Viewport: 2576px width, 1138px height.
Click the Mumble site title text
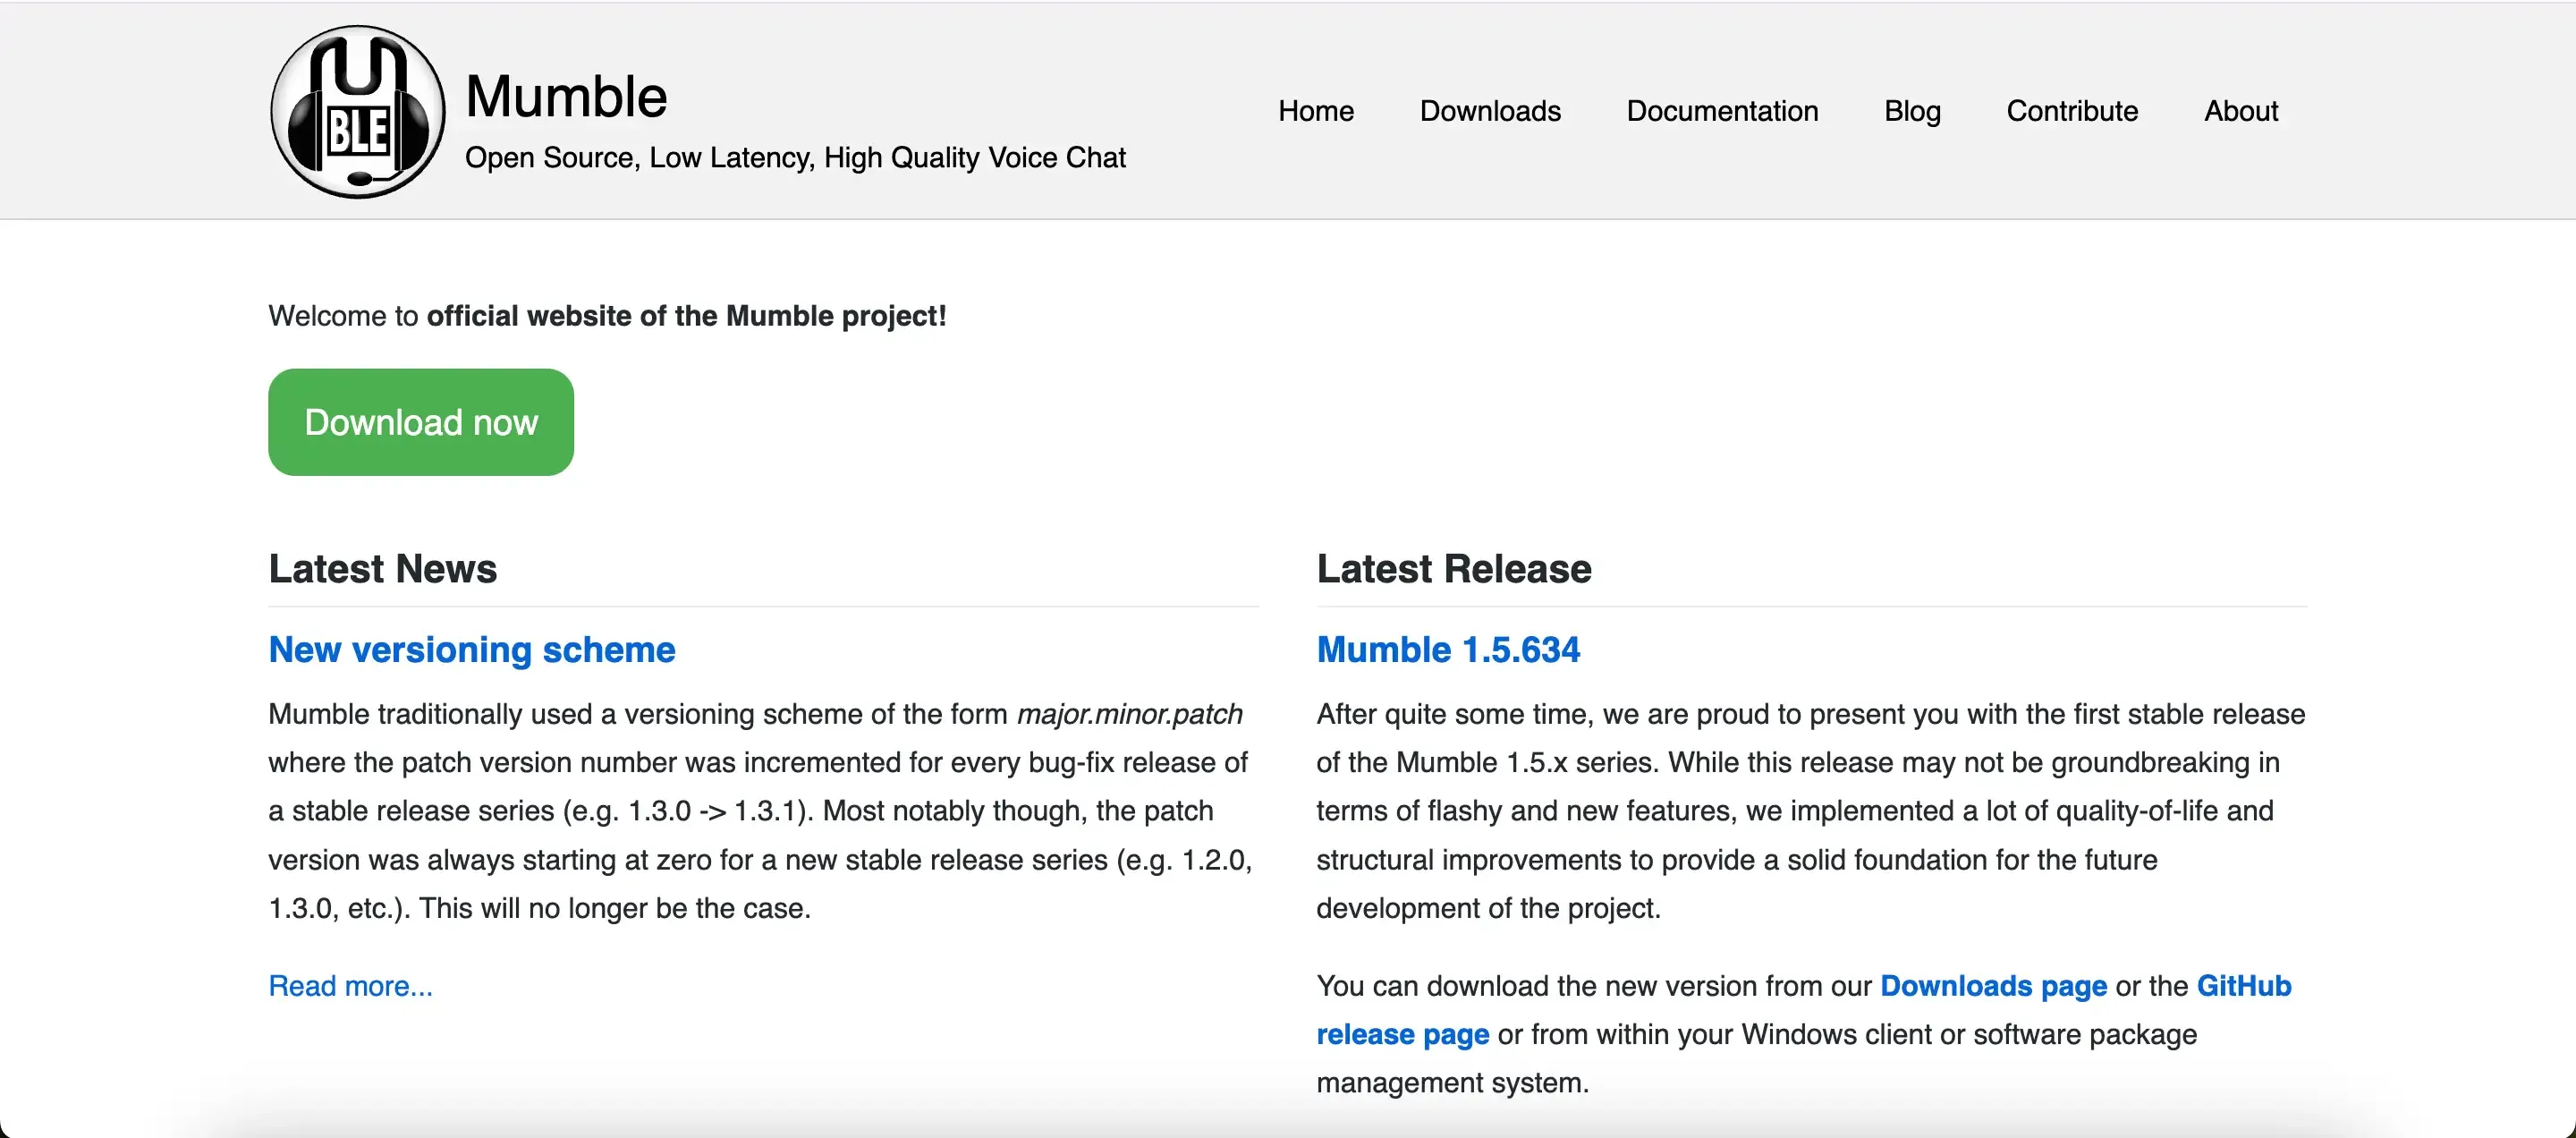coord(566,97)
